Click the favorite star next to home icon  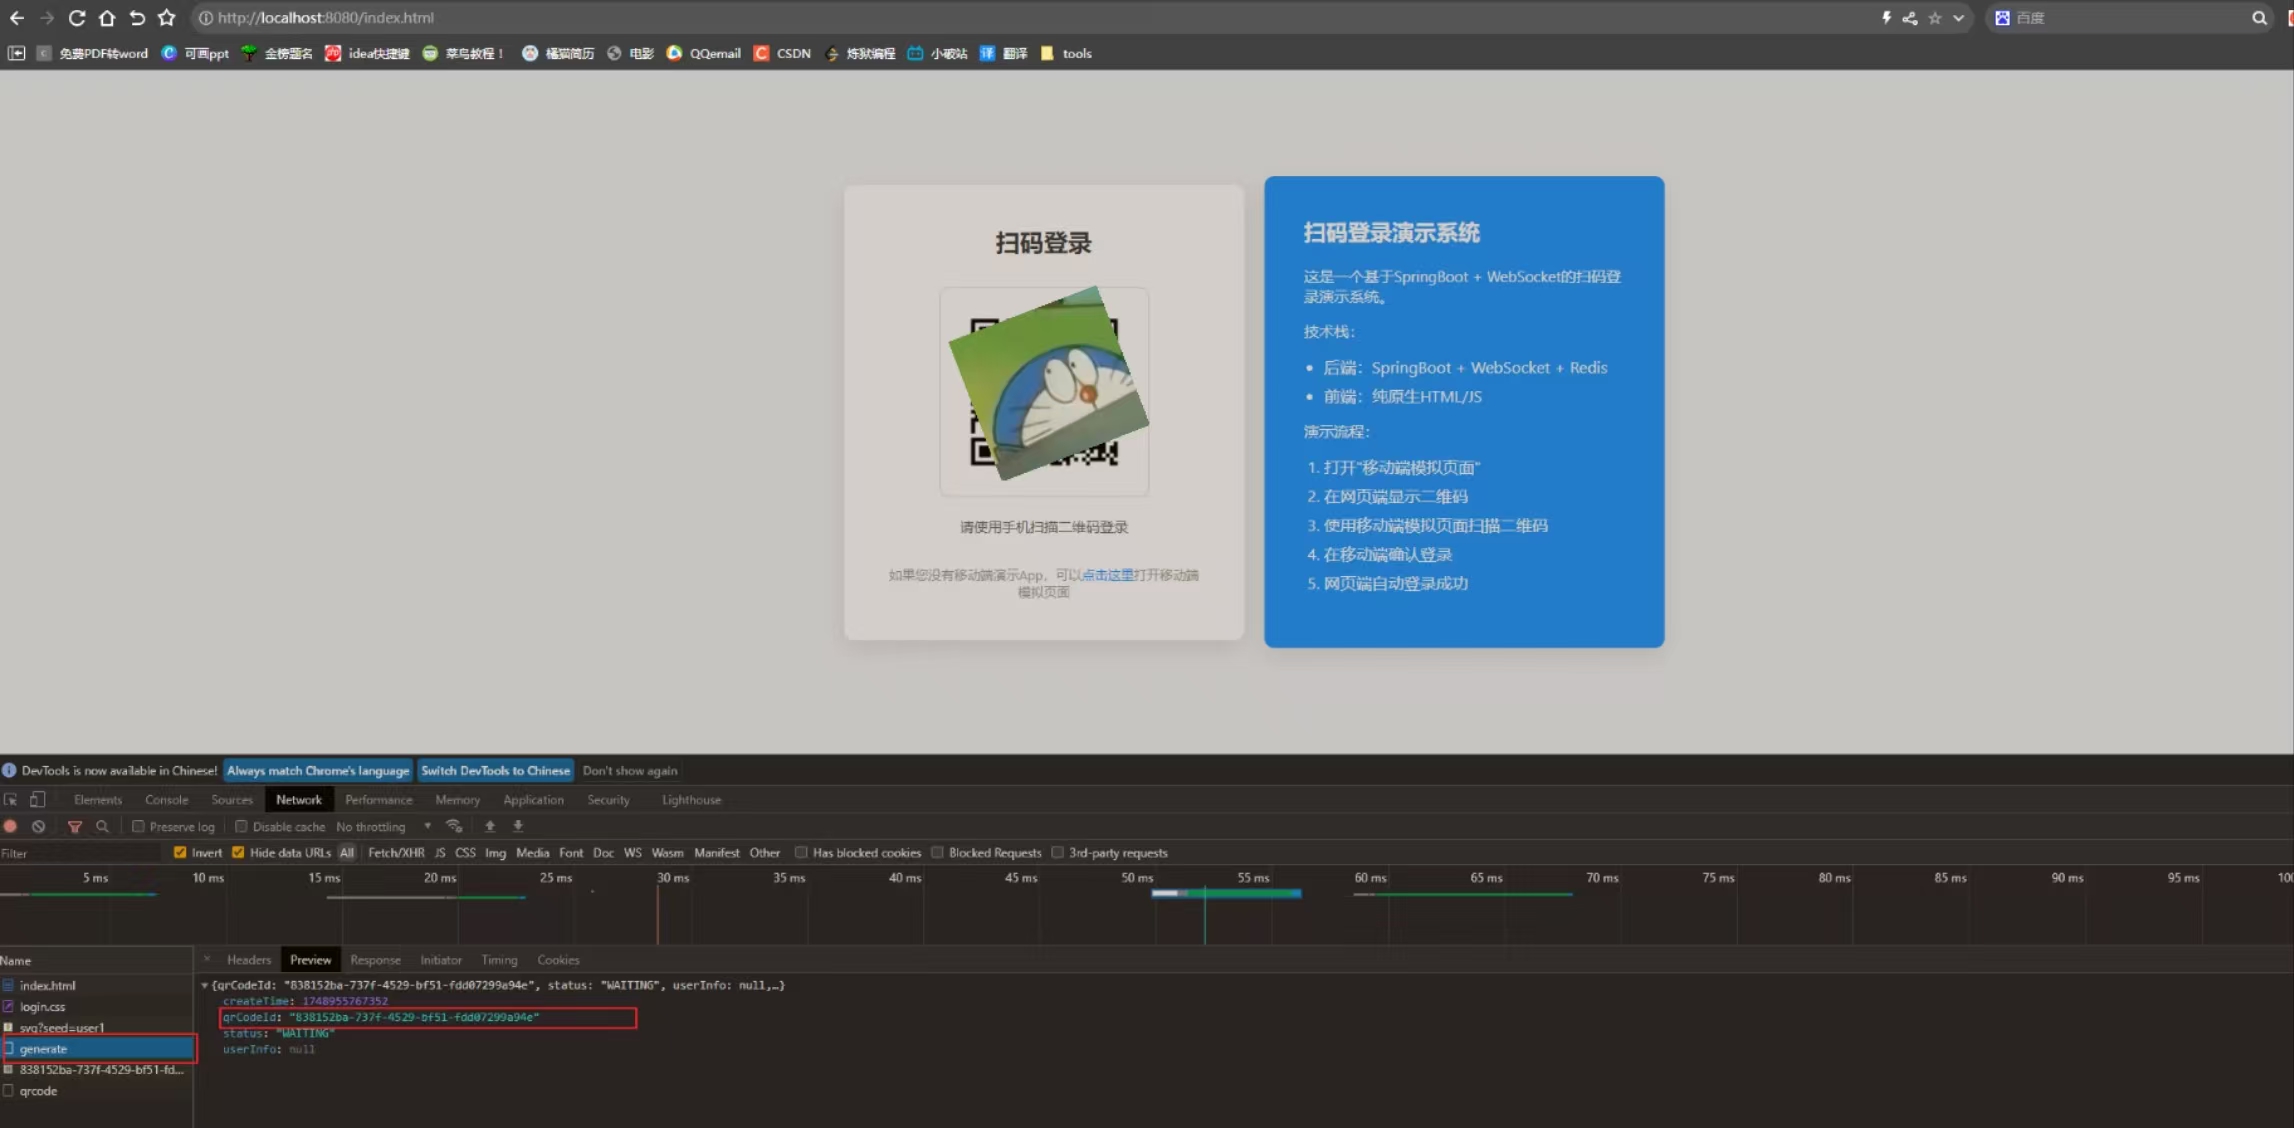coord(167,18)
